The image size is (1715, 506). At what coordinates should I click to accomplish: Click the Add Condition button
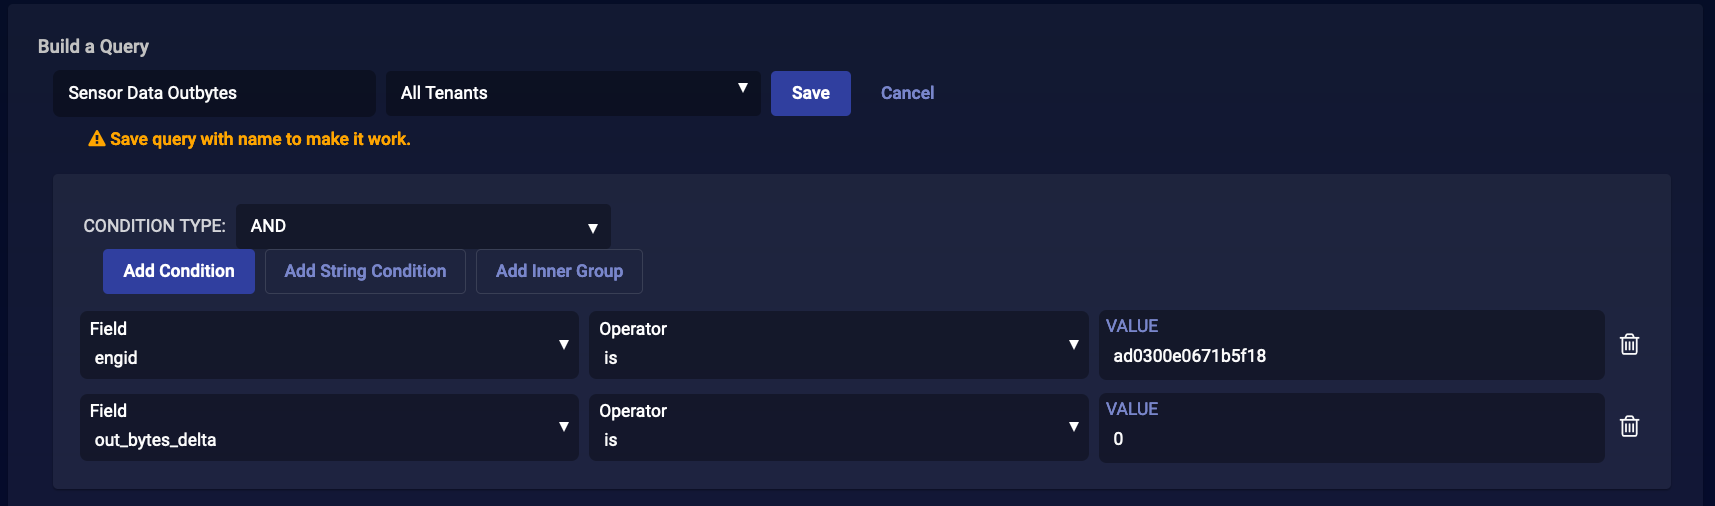coord(179,271)
